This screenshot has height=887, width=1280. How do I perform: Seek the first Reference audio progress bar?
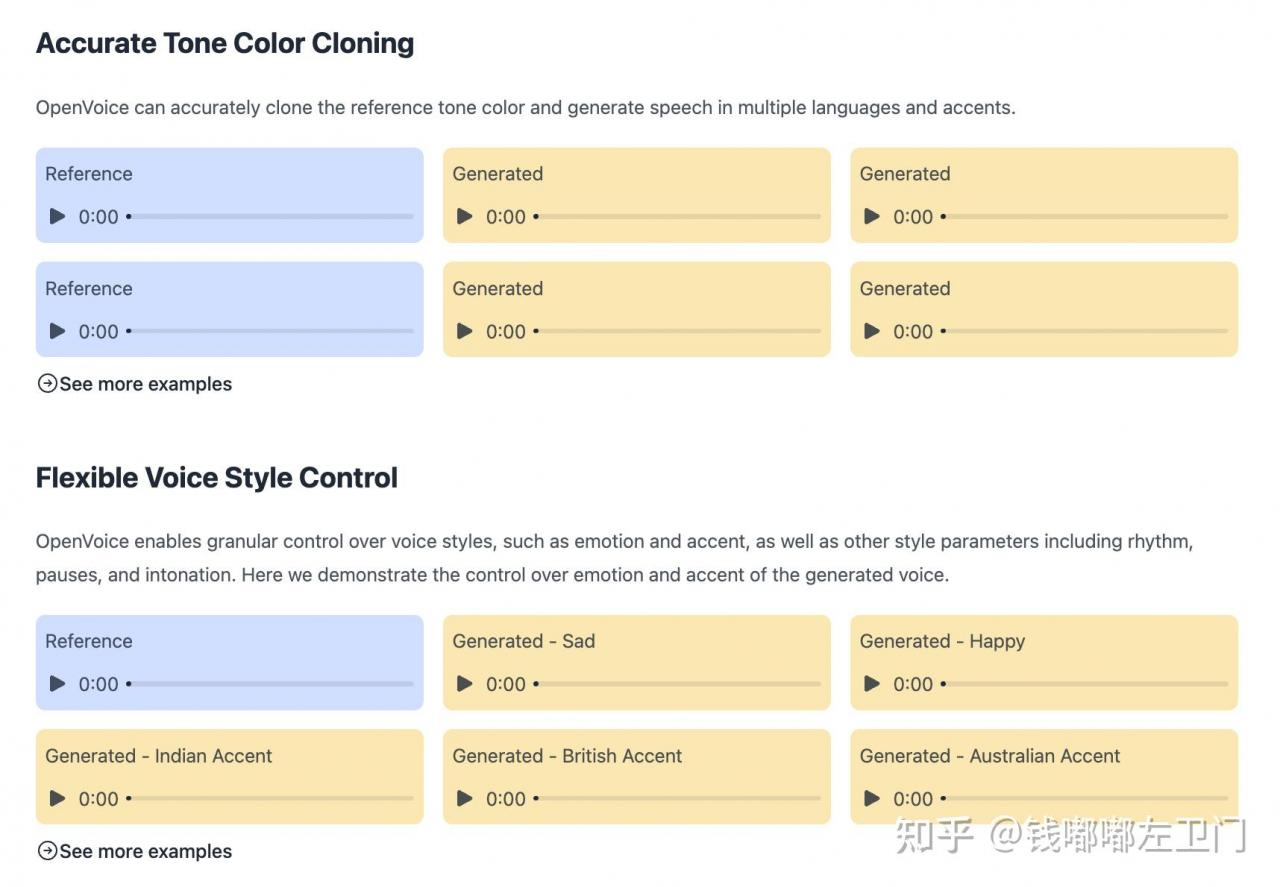click(270, 216)
